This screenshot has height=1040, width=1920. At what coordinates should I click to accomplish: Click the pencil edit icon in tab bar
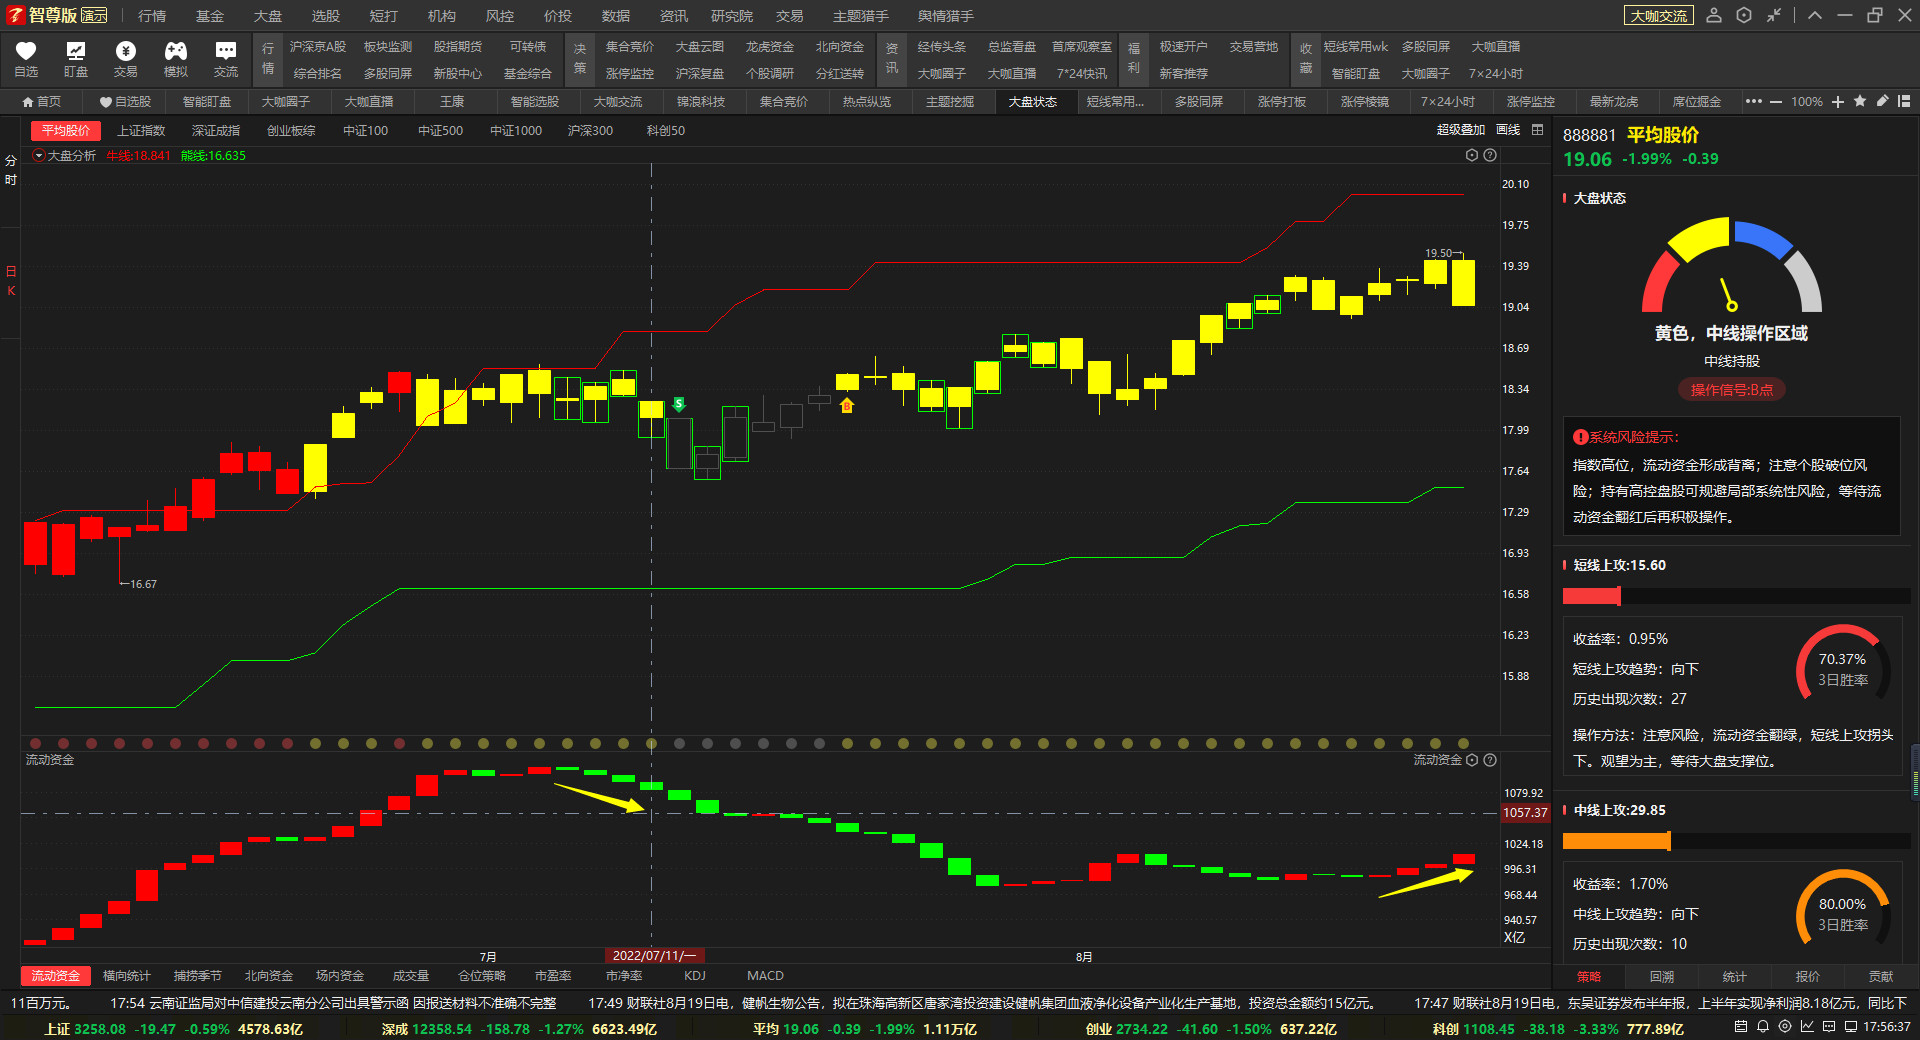1882,101
